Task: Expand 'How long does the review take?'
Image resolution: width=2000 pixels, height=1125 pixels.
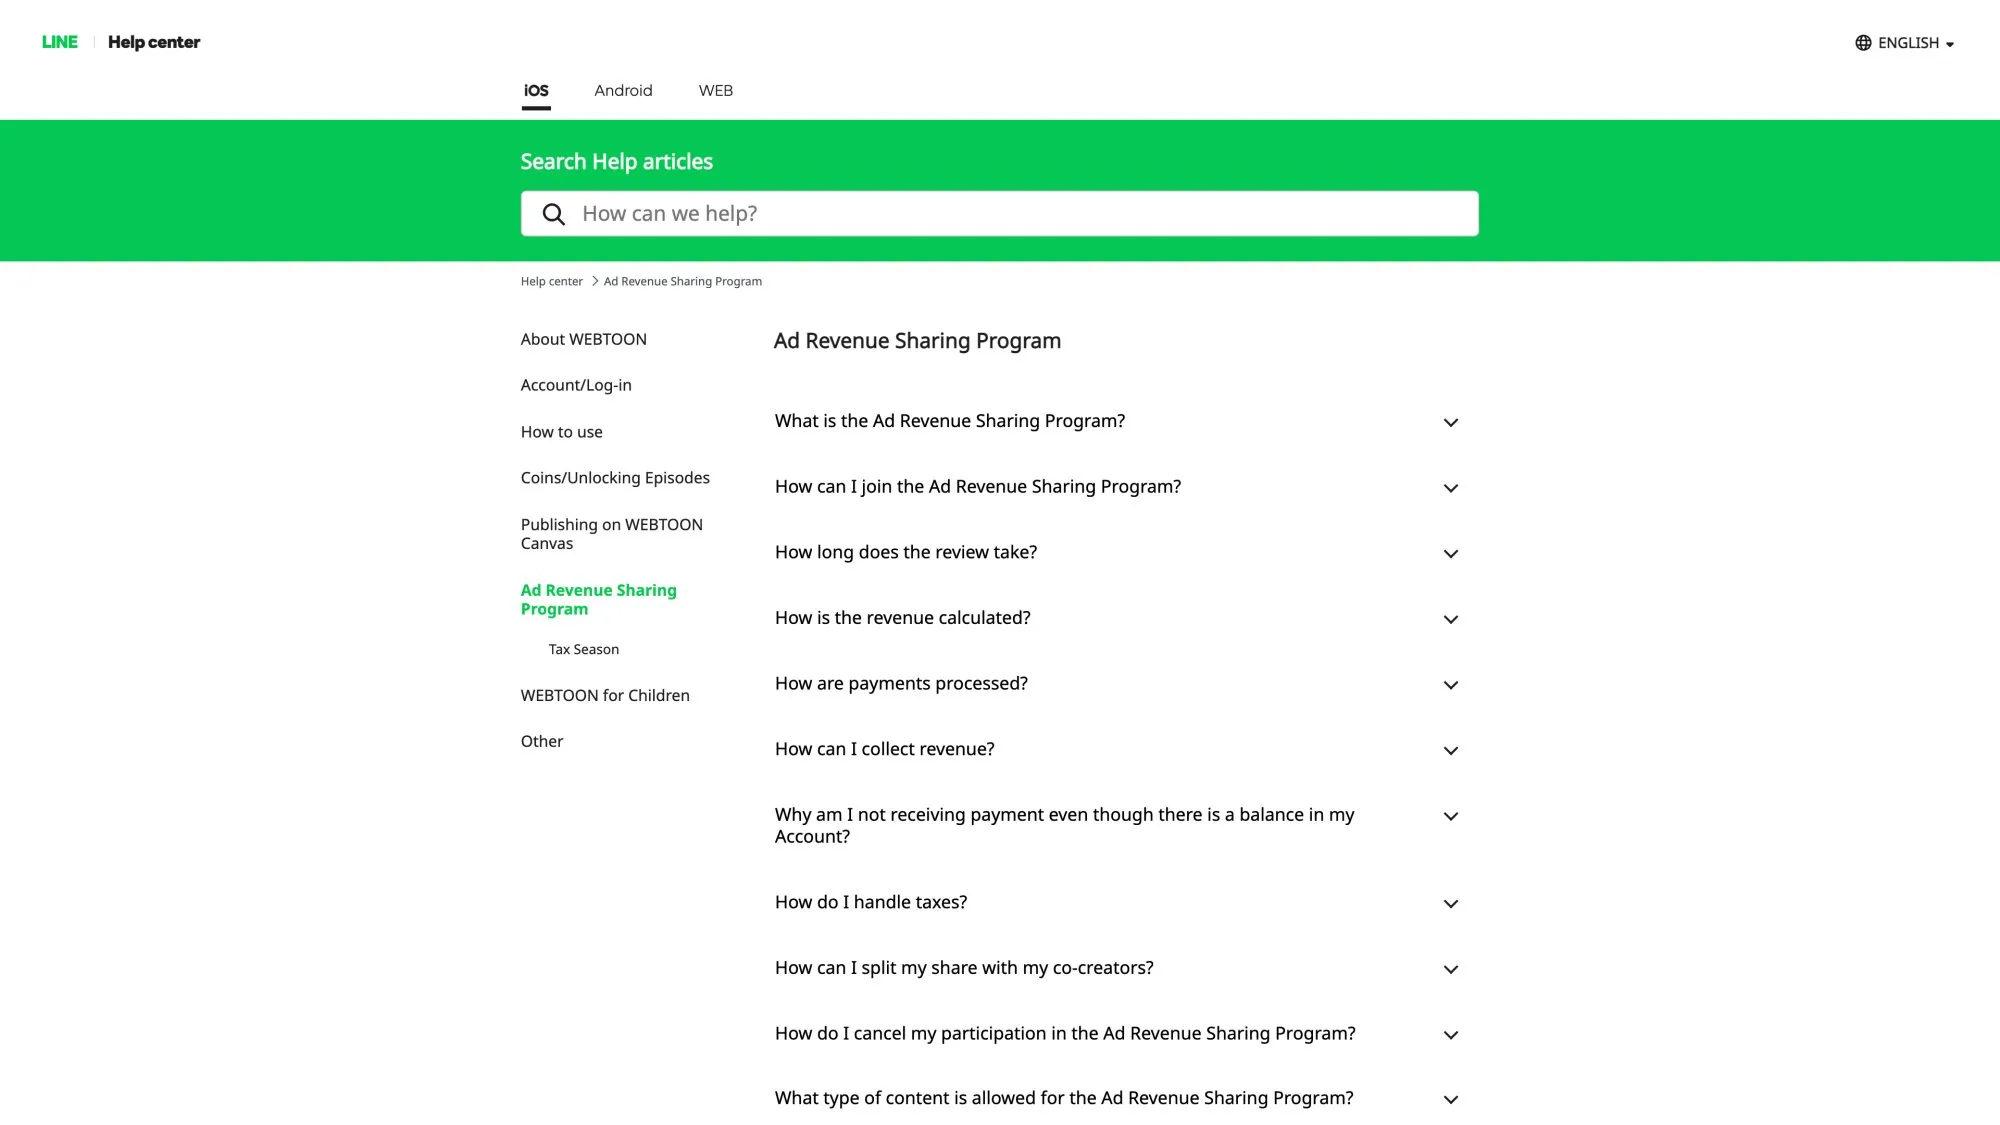Action: click(905, 552)
